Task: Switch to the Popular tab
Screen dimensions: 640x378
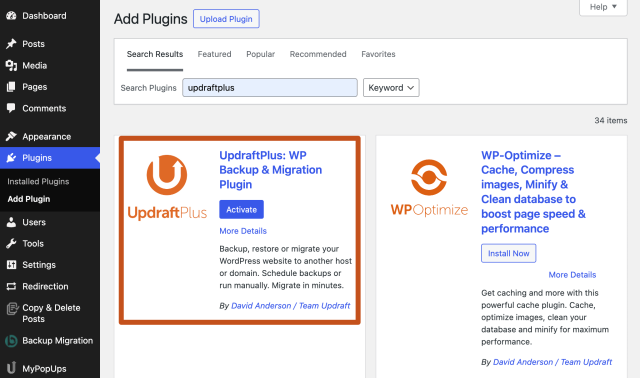Action: click(260, 54)
